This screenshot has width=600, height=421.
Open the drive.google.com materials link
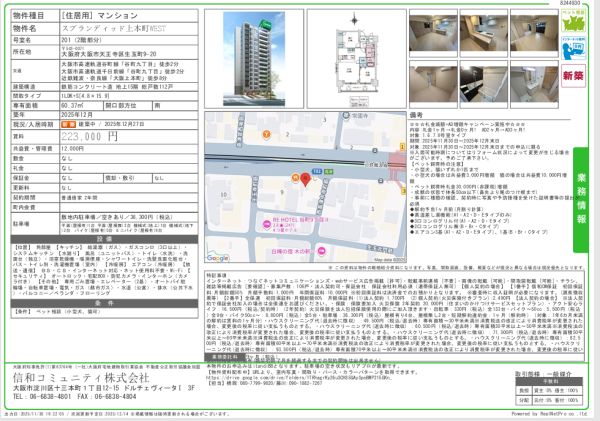click(x=299, y=377)
